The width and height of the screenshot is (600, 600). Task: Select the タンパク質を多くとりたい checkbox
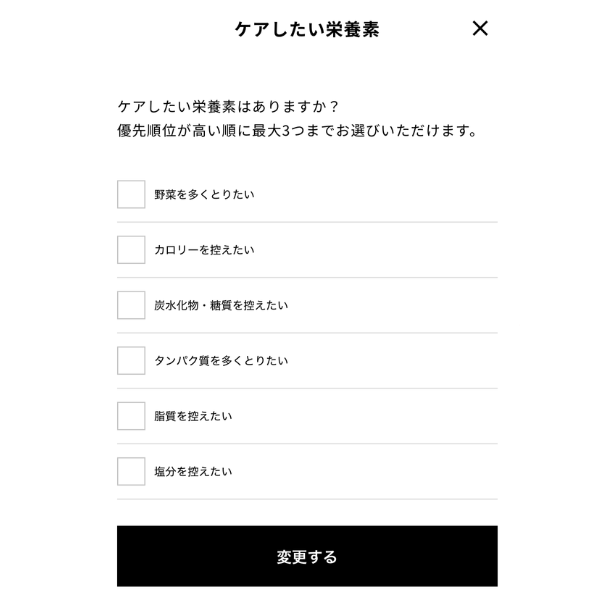coord(131,361)
